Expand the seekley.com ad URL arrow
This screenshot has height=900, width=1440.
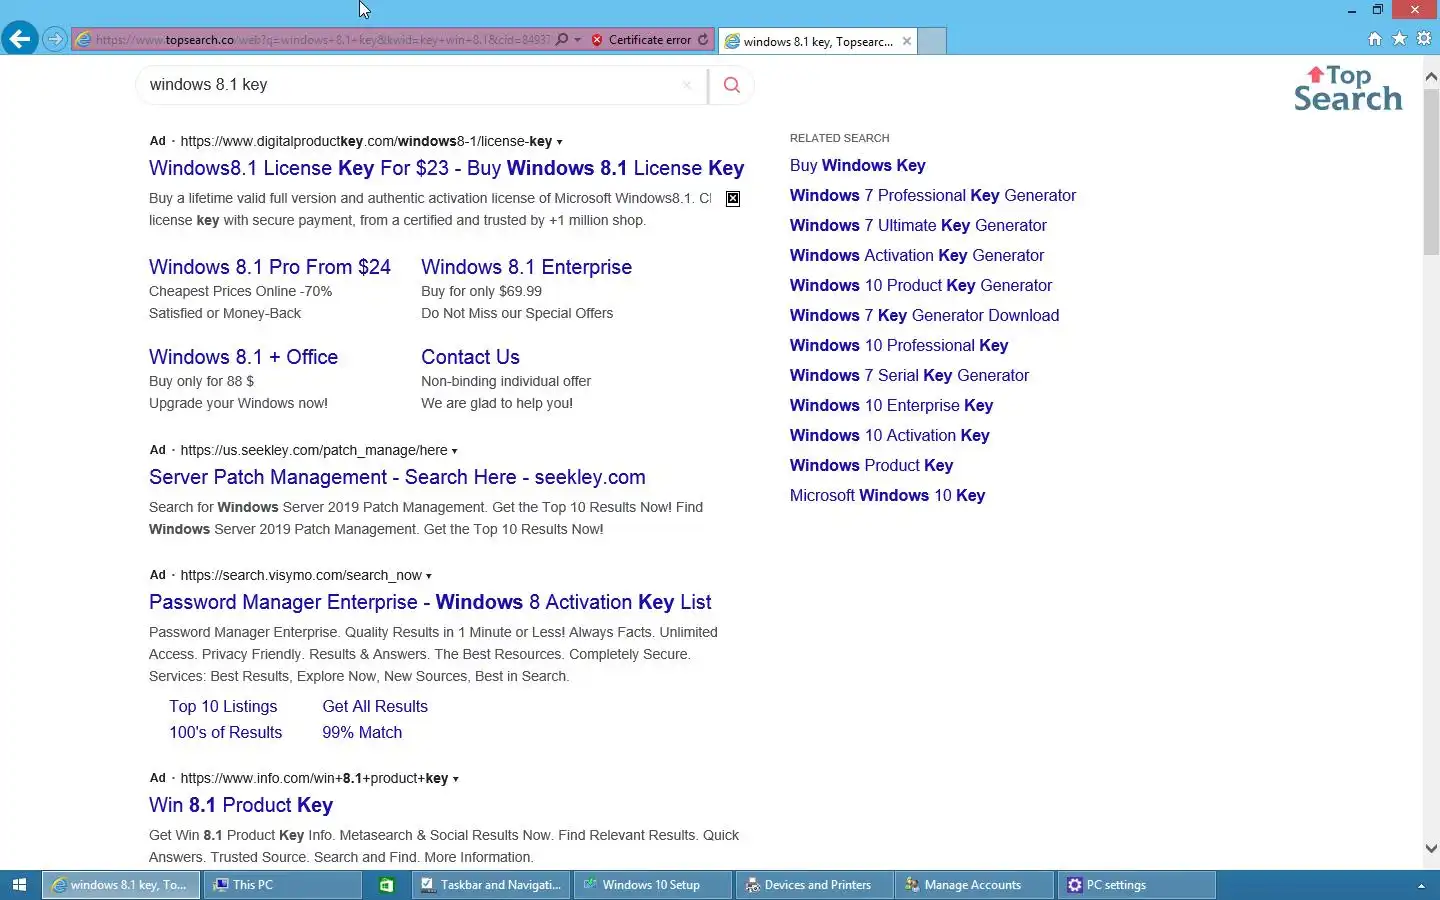pyautogui.click(x=454, y=451)
